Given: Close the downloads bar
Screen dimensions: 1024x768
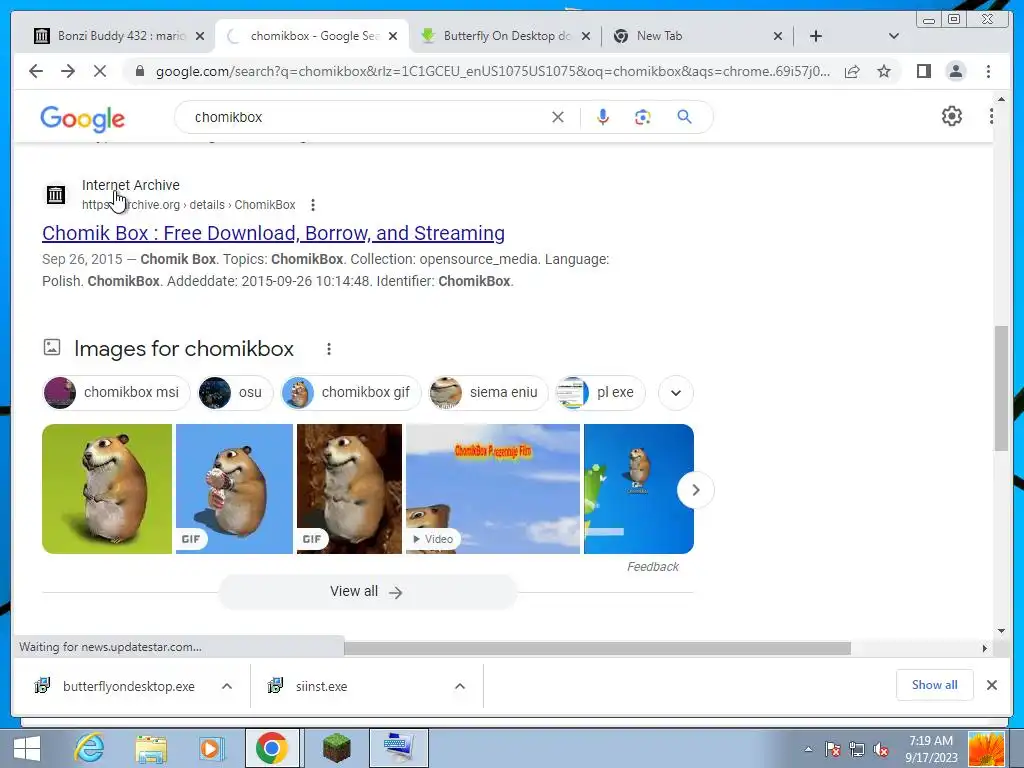Looking at the screenshot, I should pos(991,685).
